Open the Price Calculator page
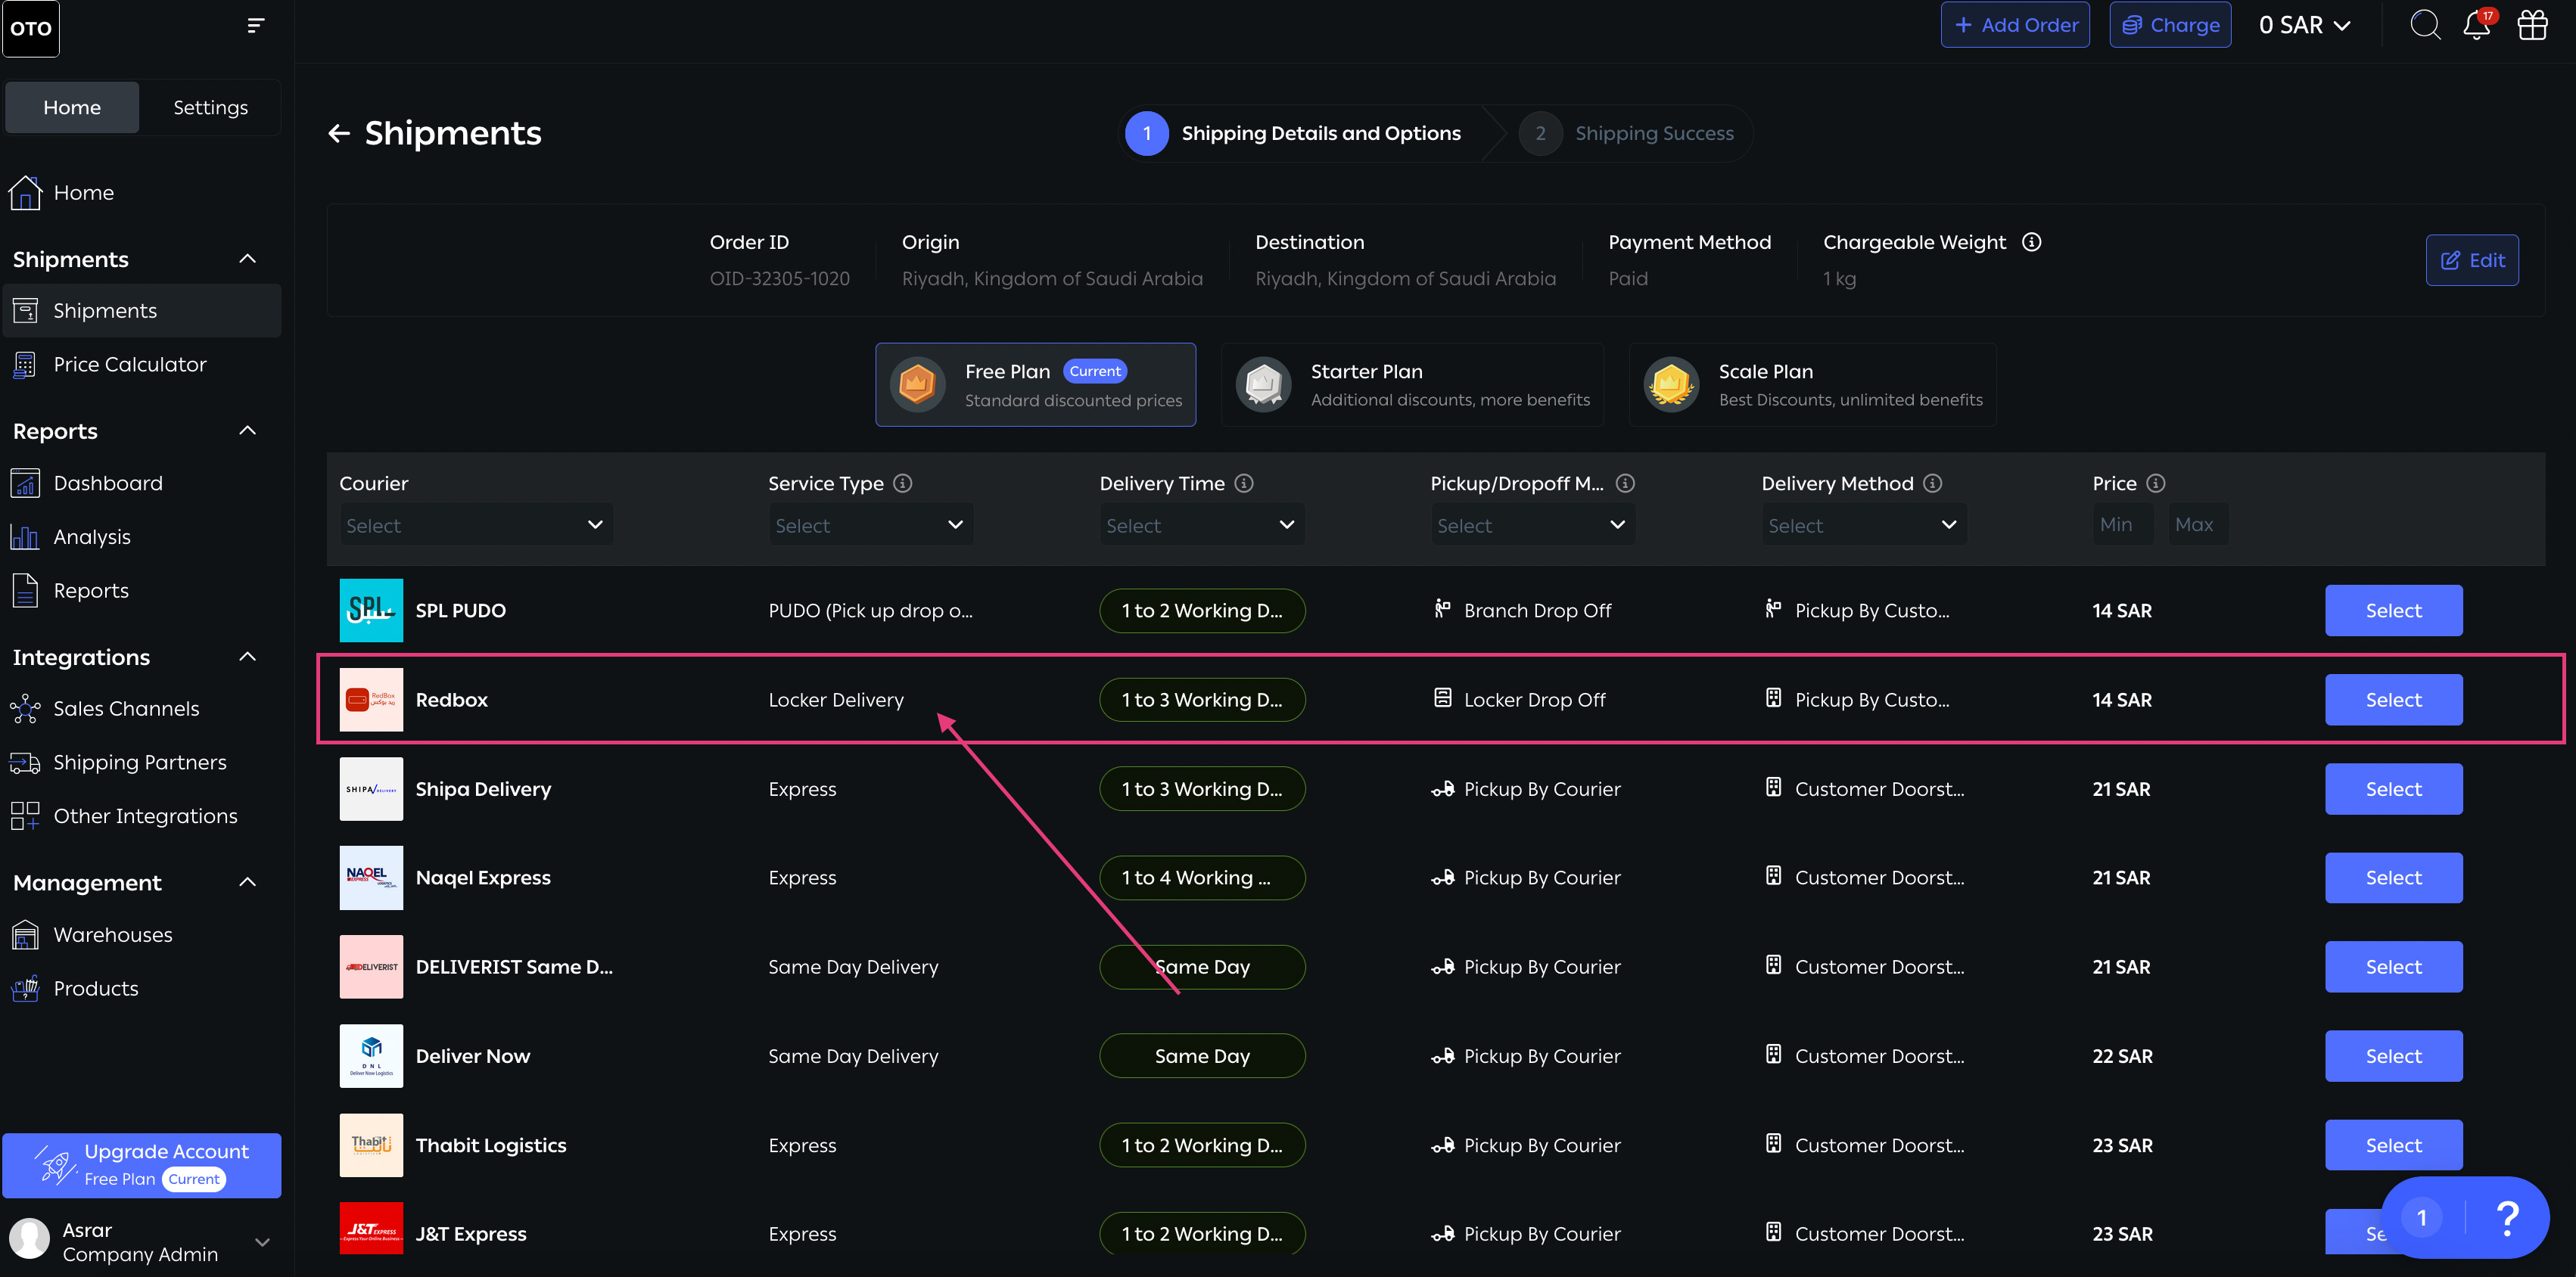 (x=141, y=365)
